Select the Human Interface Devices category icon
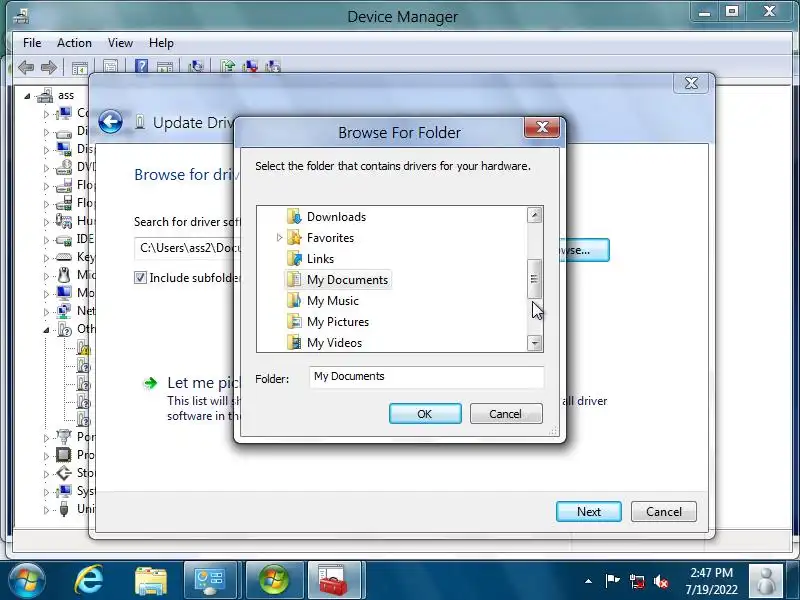 click(64, 221)
